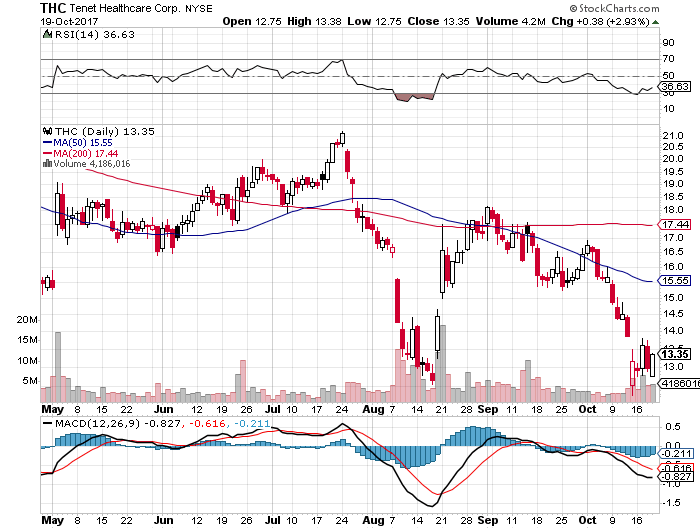Click the 36.63 RSI value tag

click(675, 88)
